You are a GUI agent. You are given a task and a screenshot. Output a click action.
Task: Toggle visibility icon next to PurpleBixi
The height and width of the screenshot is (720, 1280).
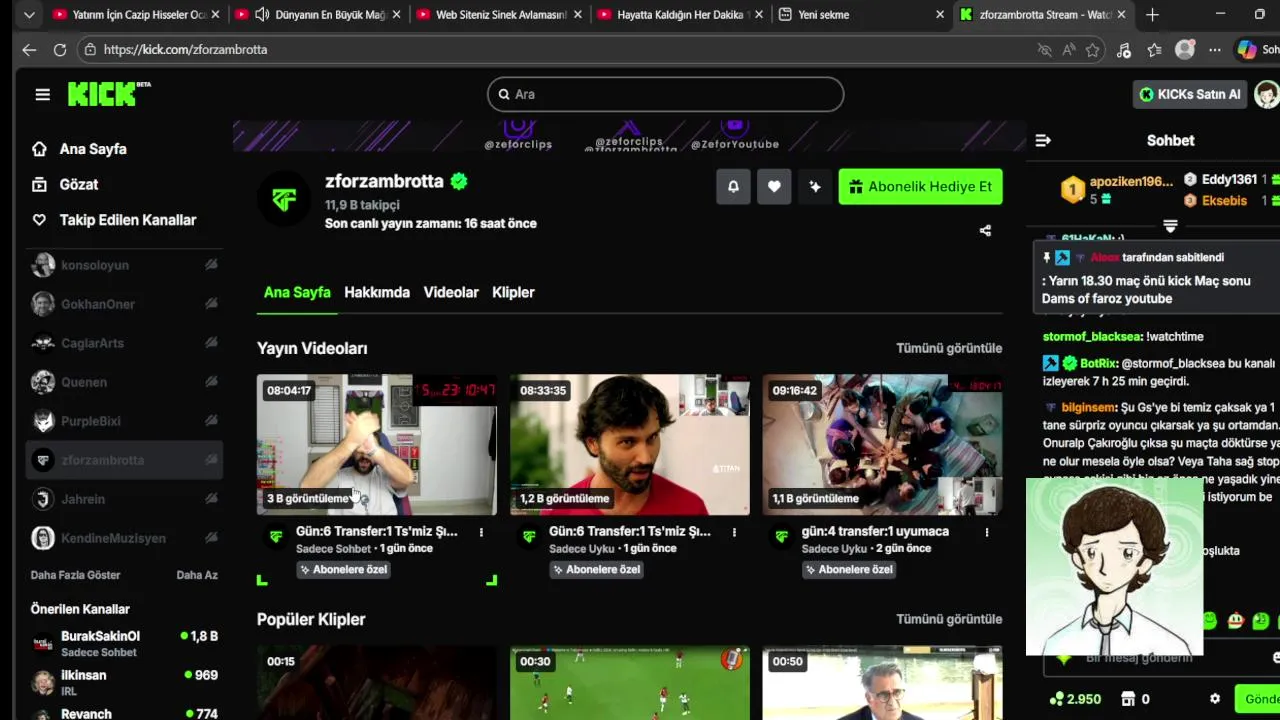[211, 421]
